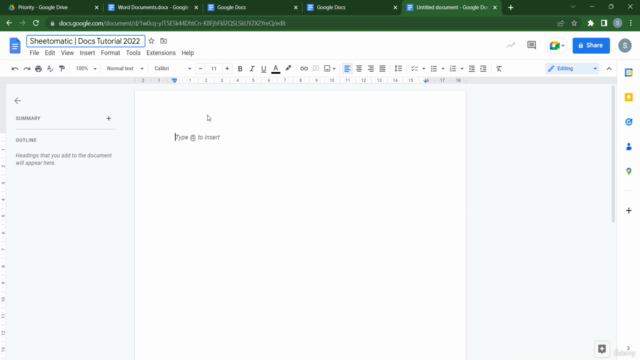Increase the indent
This screenshot has height=360, width=640.
483,69
